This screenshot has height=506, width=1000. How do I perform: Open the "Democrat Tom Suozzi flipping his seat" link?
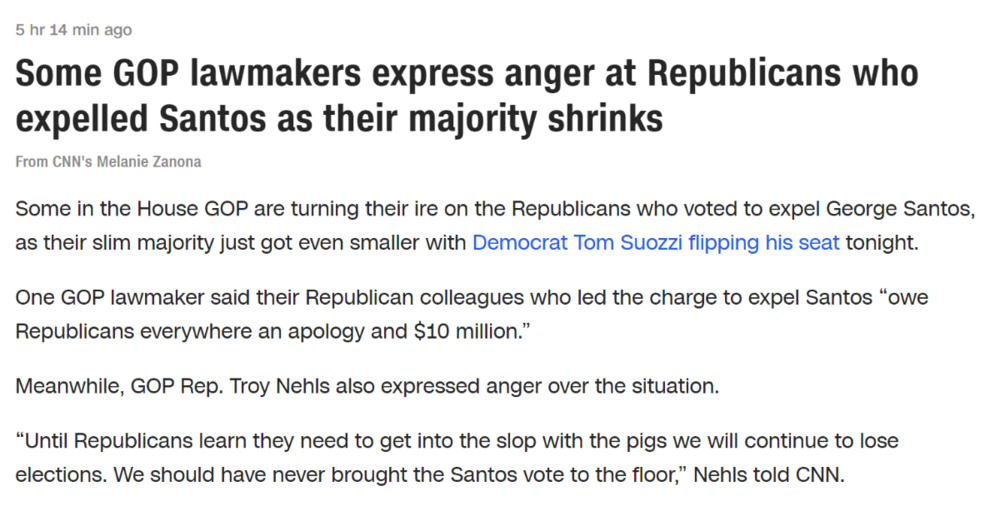pos(656,243)
